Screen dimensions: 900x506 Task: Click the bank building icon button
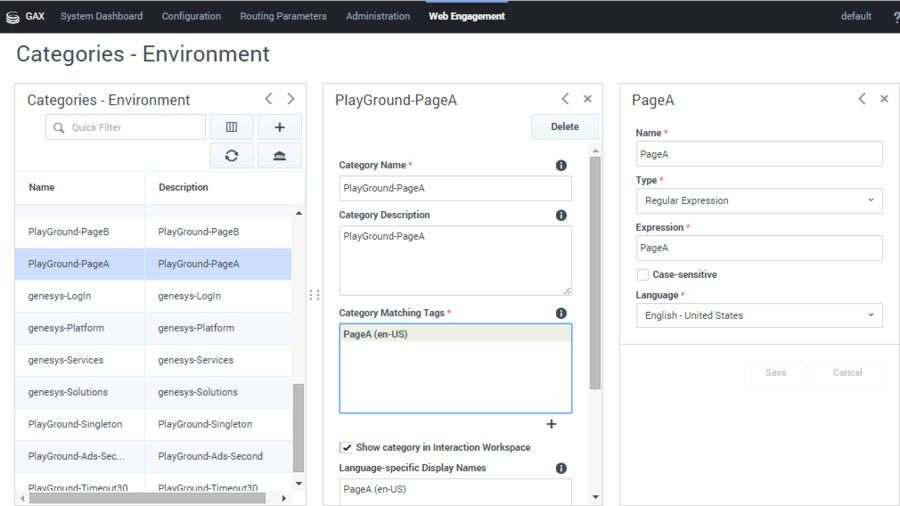coord(280,155)
